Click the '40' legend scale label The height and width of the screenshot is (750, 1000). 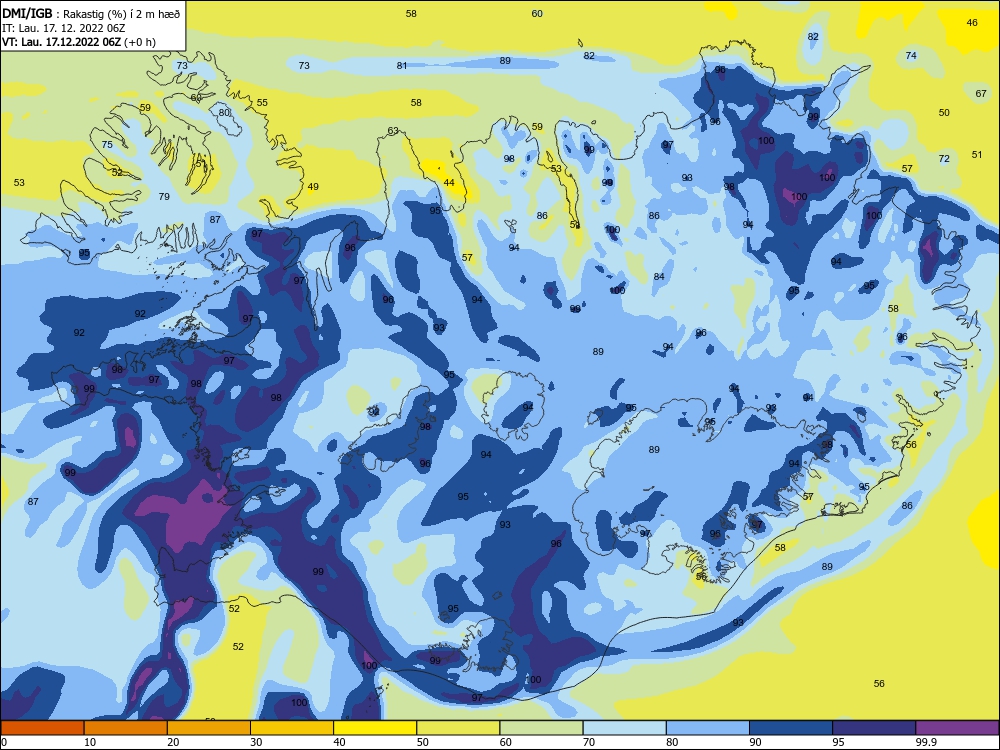pyautogui.click(x=340, y=742)
